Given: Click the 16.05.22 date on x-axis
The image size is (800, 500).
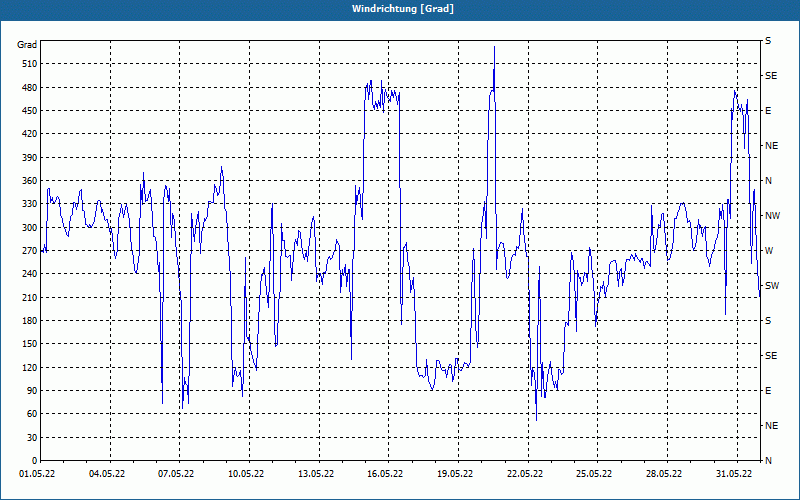Looking at the screenshot, I should point(385,474).
